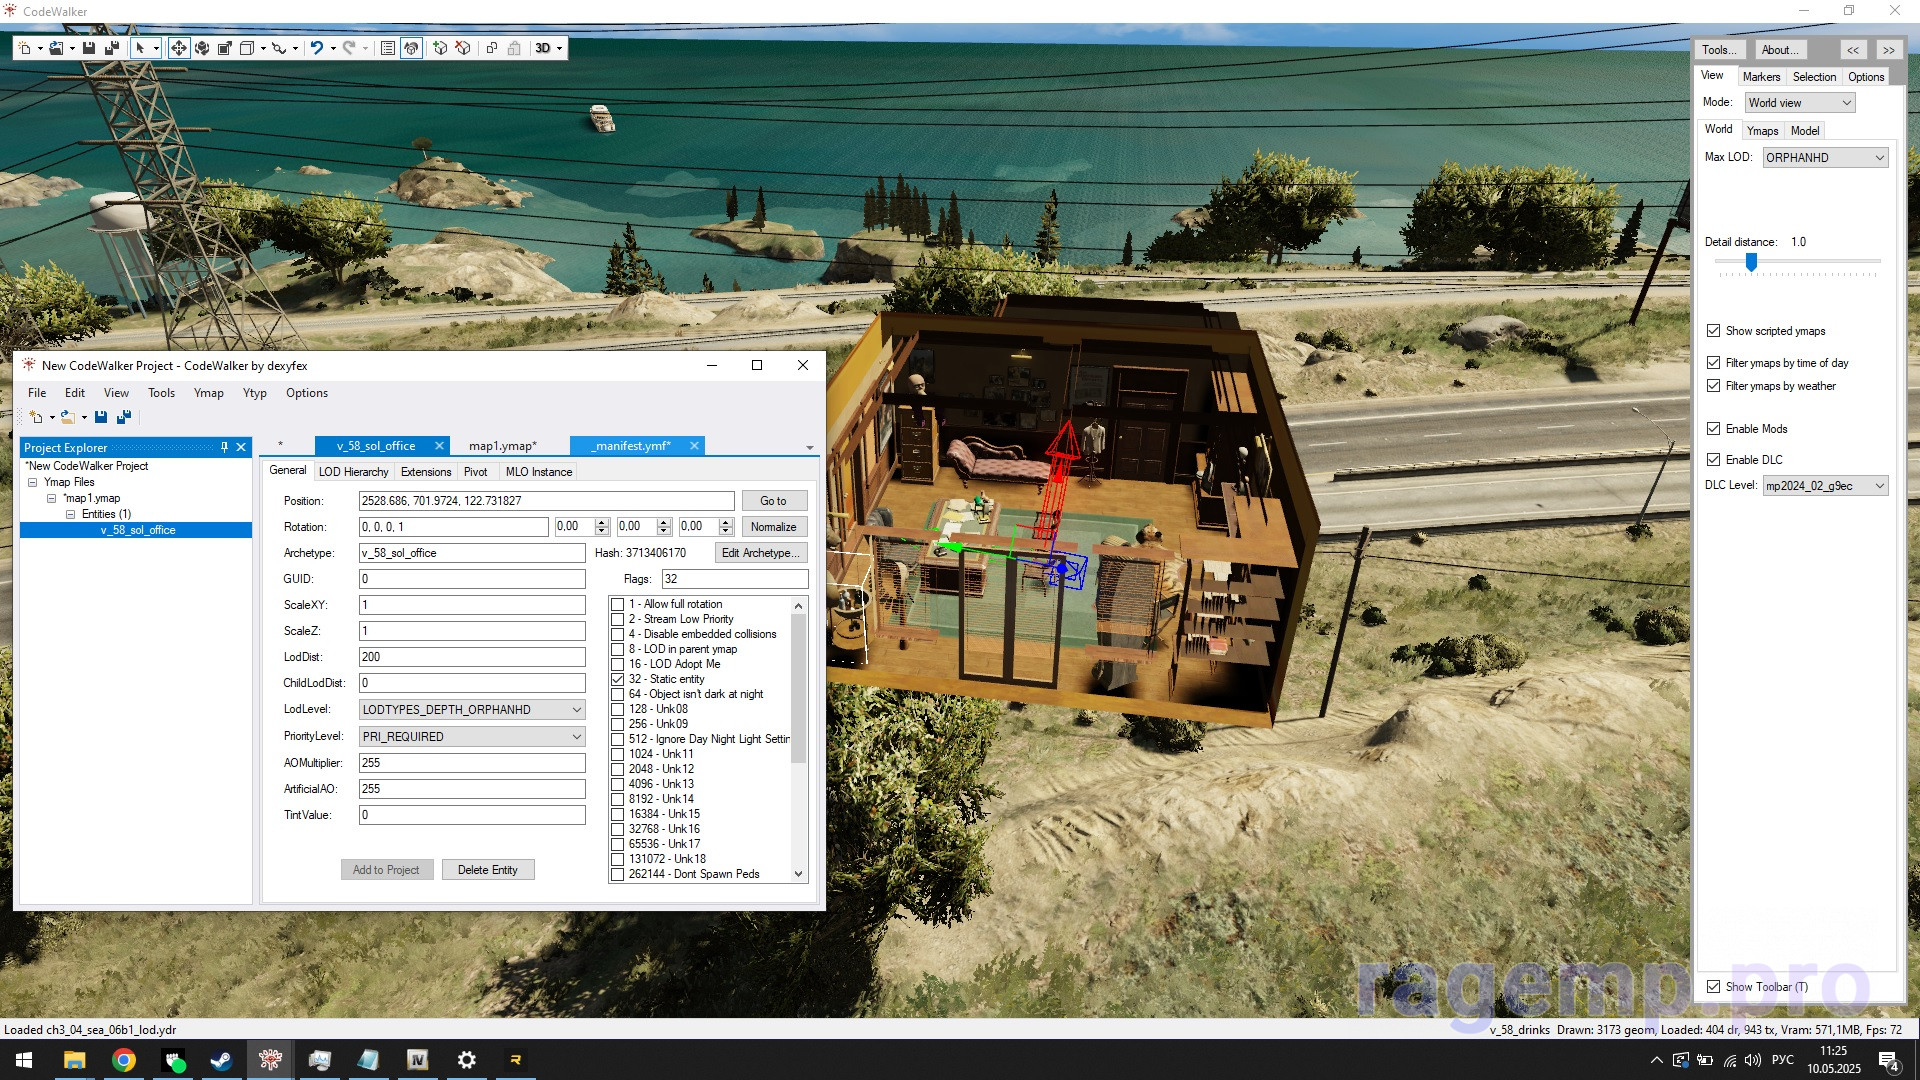Screen dimensions: 1920x1080
Task: Click the add entity green plus cube icon
Action: click(440, 48)
